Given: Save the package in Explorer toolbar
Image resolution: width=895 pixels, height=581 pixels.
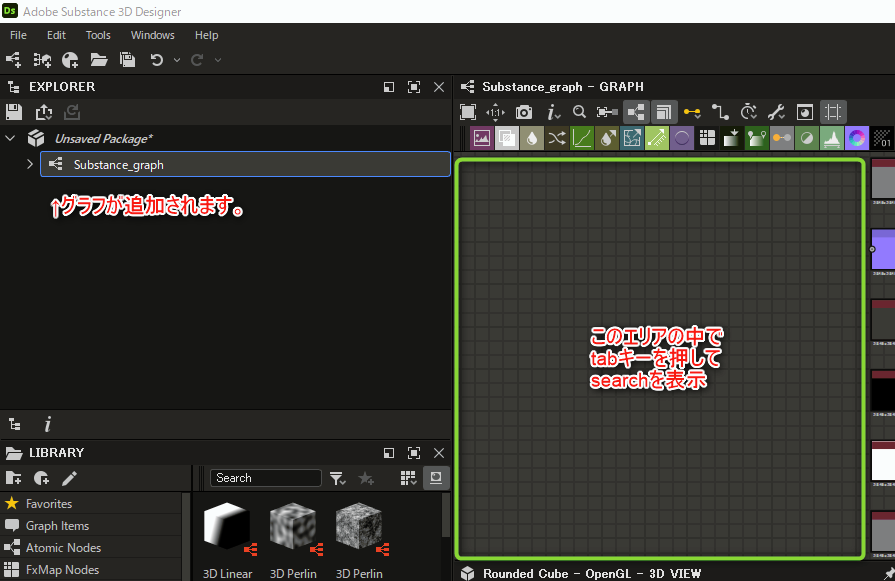Looking at the screenshot, I should tap(14, 112).
